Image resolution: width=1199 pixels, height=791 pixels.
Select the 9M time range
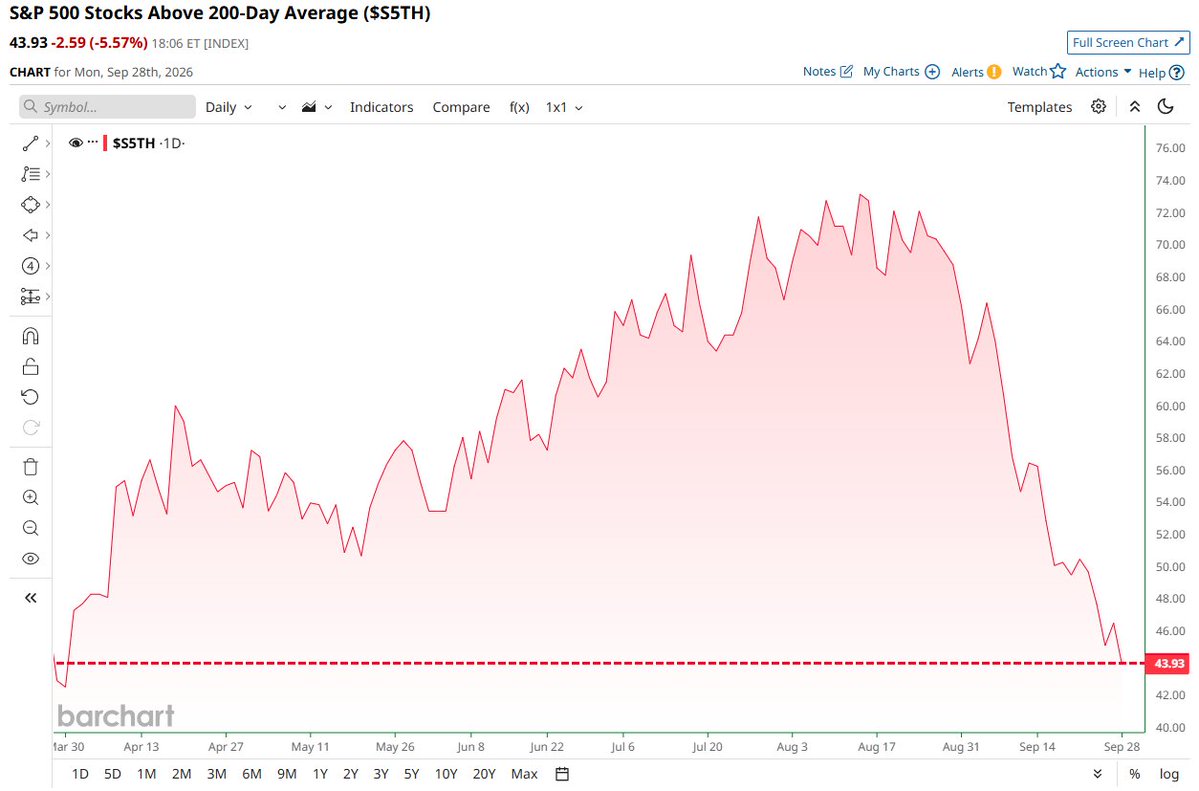(287, 773)
